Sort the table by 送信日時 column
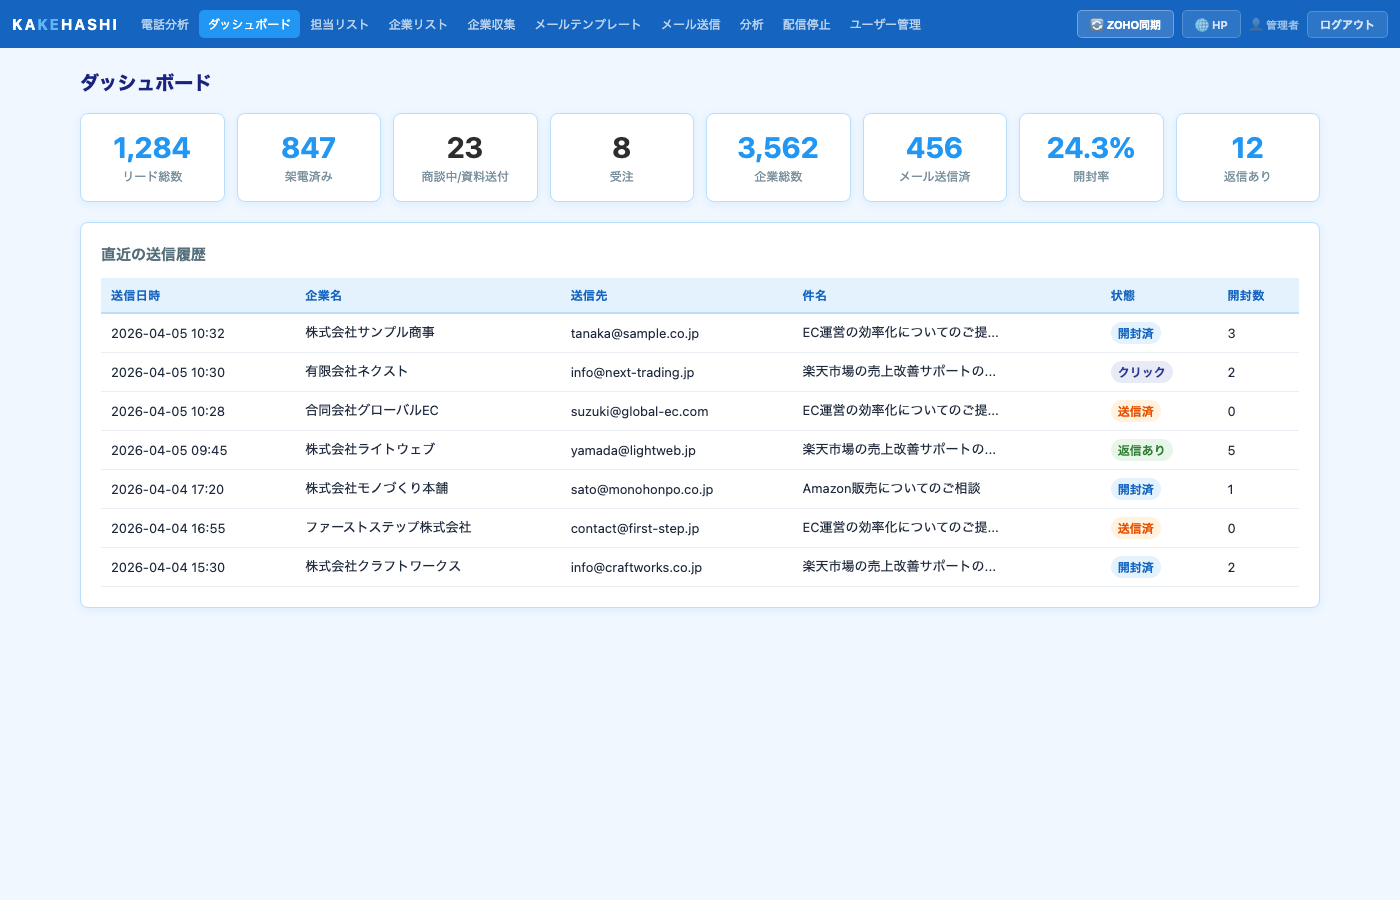Viewport: 1400px width, 900px height. 136,295
